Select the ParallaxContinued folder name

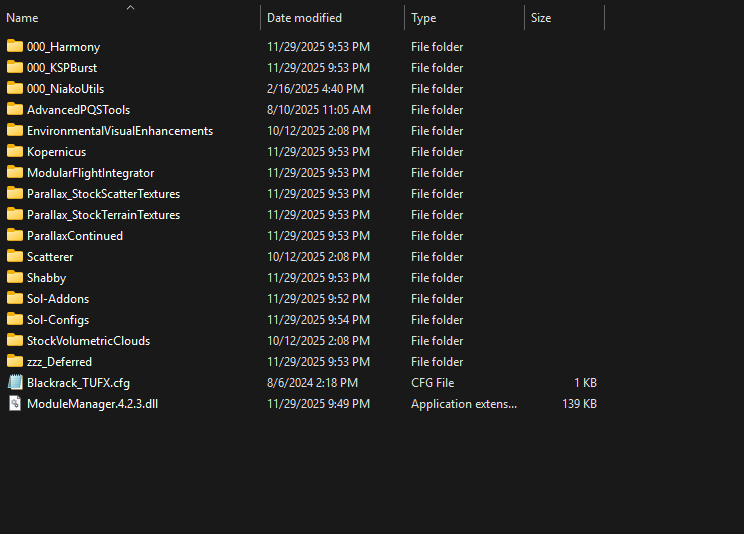point(74,235)
